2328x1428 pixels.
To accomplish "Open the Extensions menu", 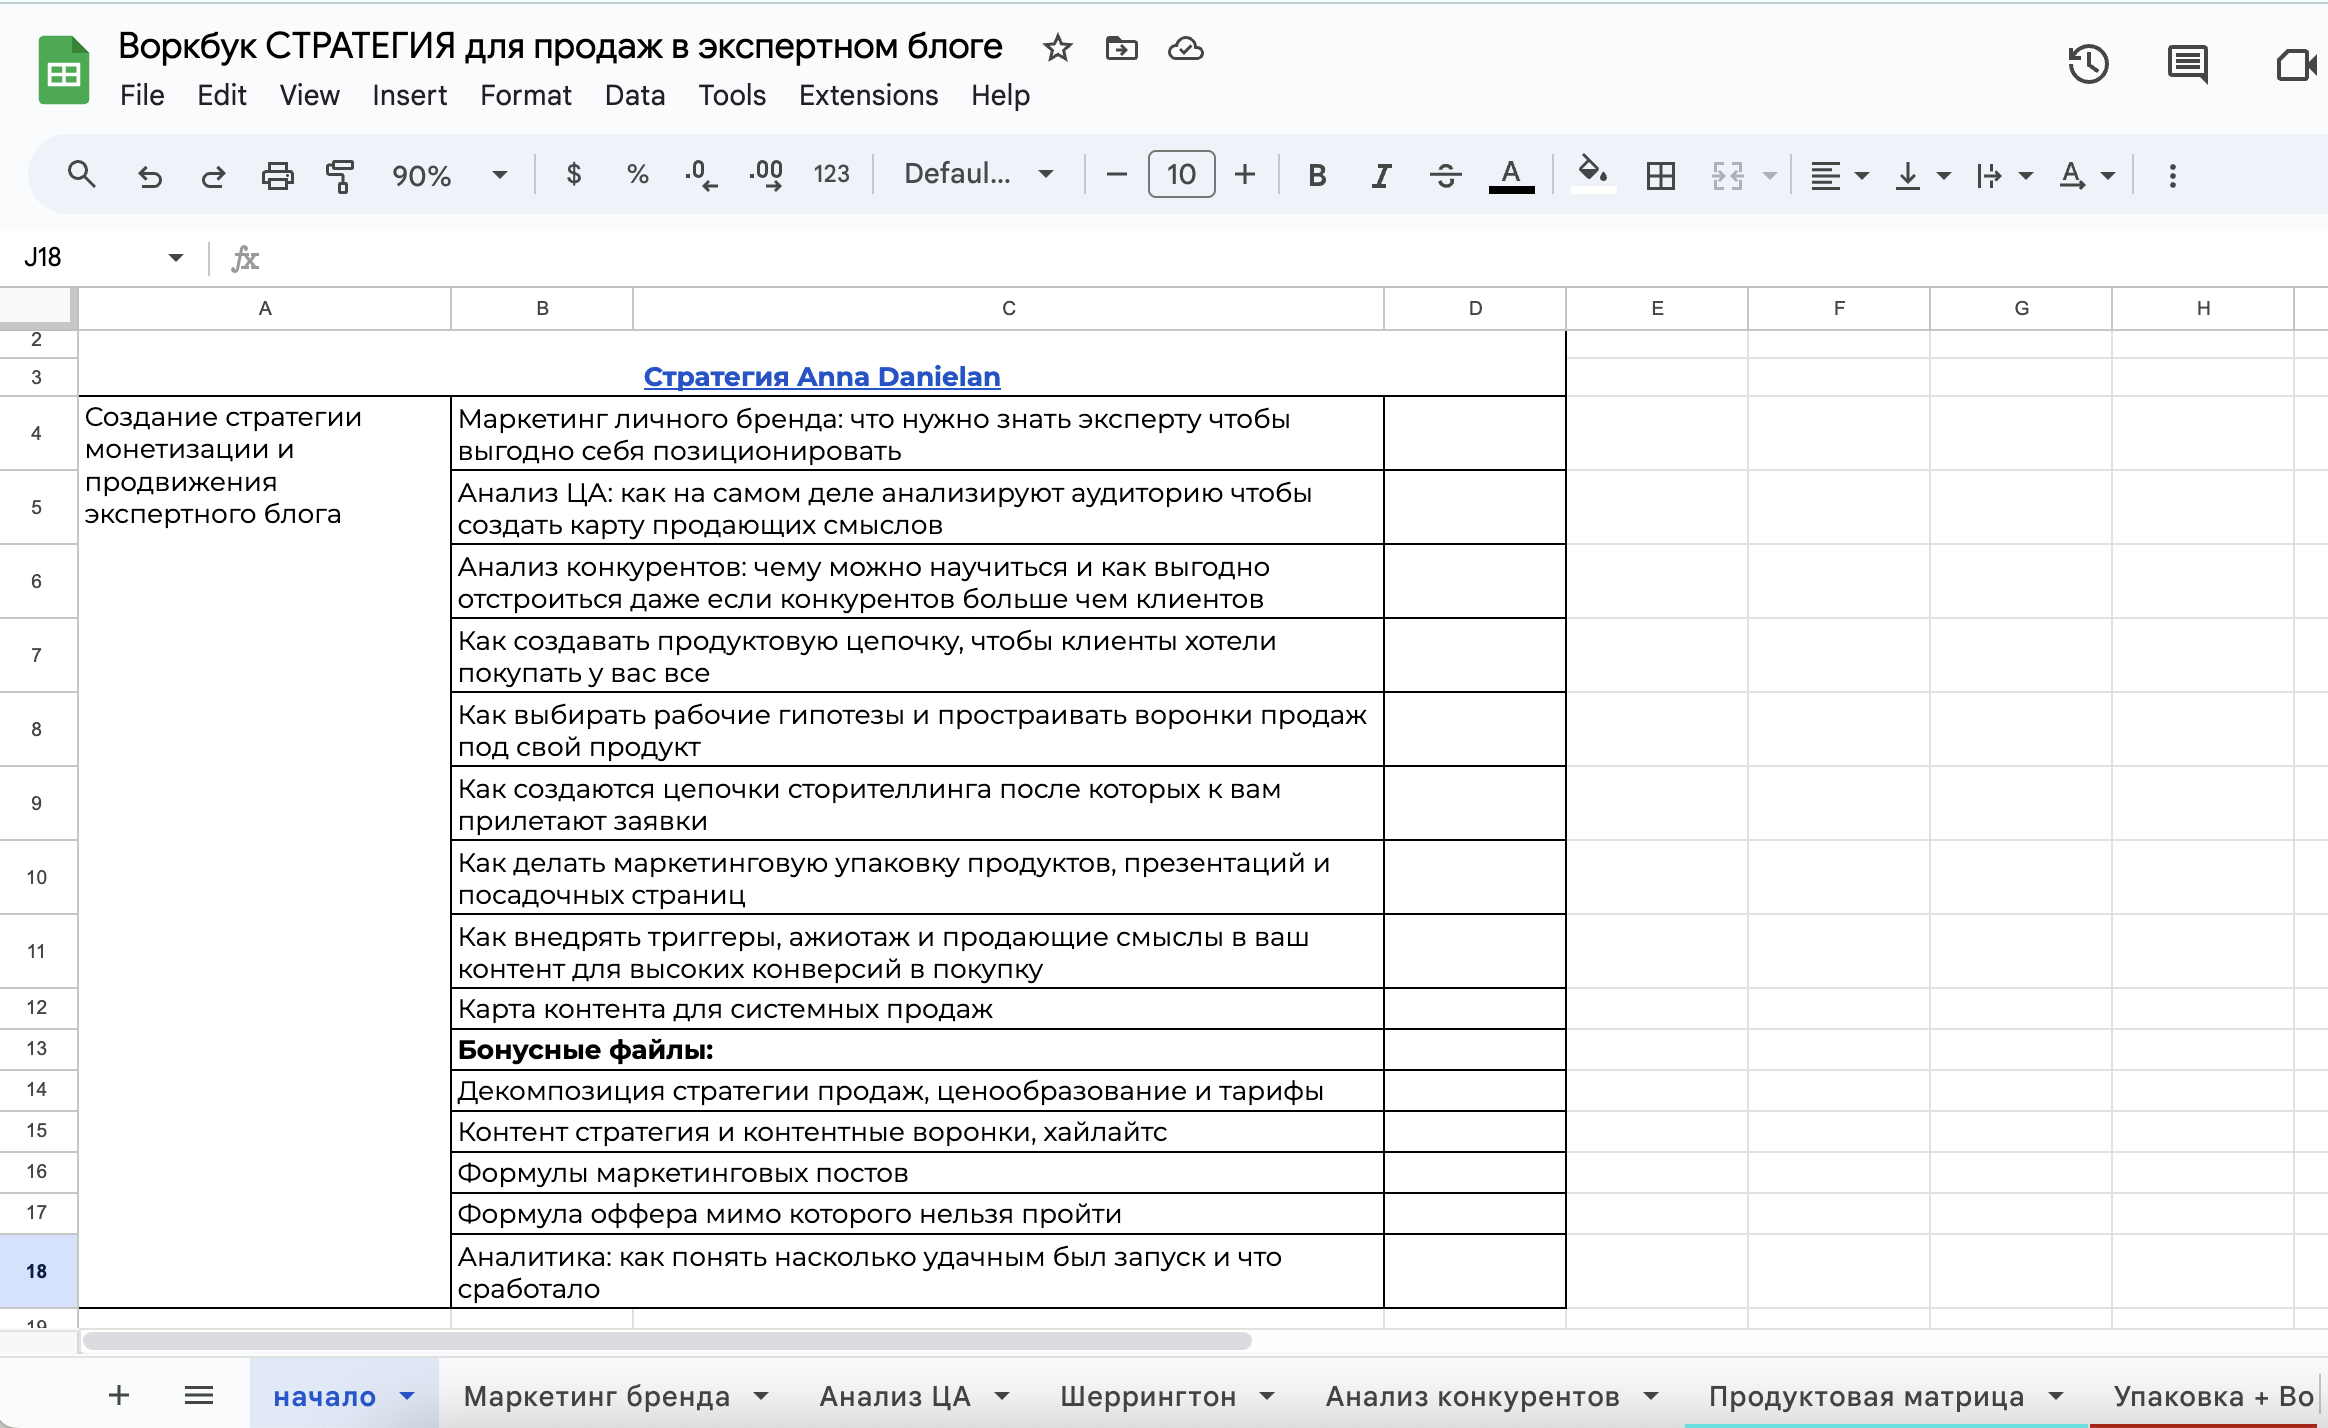I will point(868,96).
